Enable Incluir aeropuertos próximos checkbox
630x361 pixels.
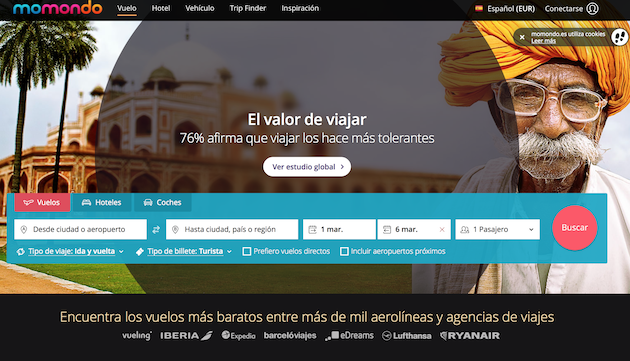click(x=344, y=252)
